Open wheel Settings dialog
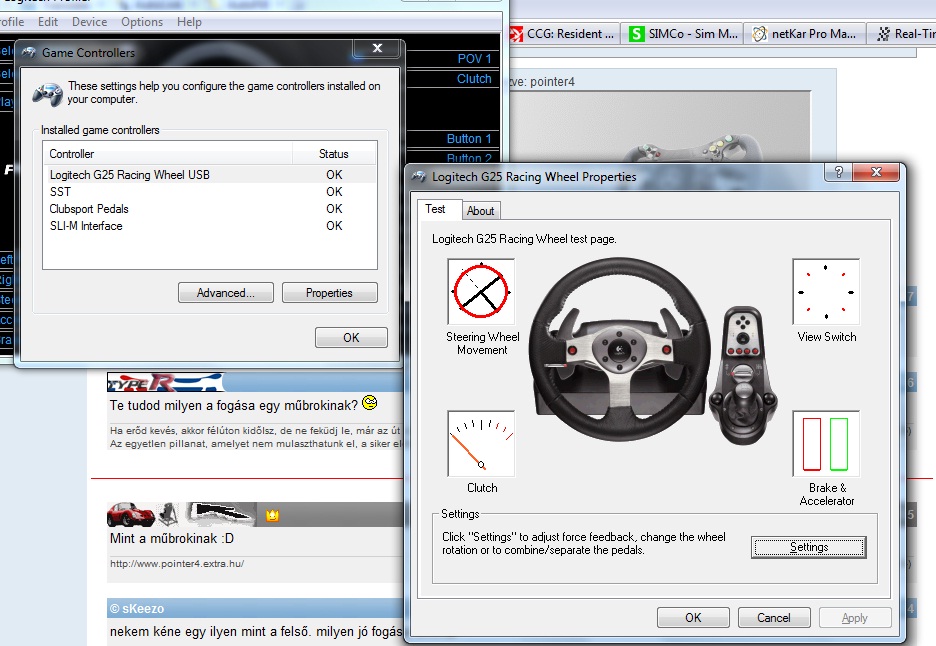The width and height of the screenshot is (936, 646). (x=808, y=547)
